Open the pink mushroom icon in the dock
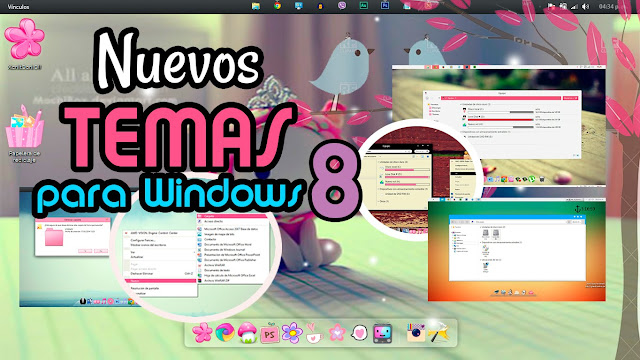The width and height of the screenshot is (640, 360). coord(247,333)
